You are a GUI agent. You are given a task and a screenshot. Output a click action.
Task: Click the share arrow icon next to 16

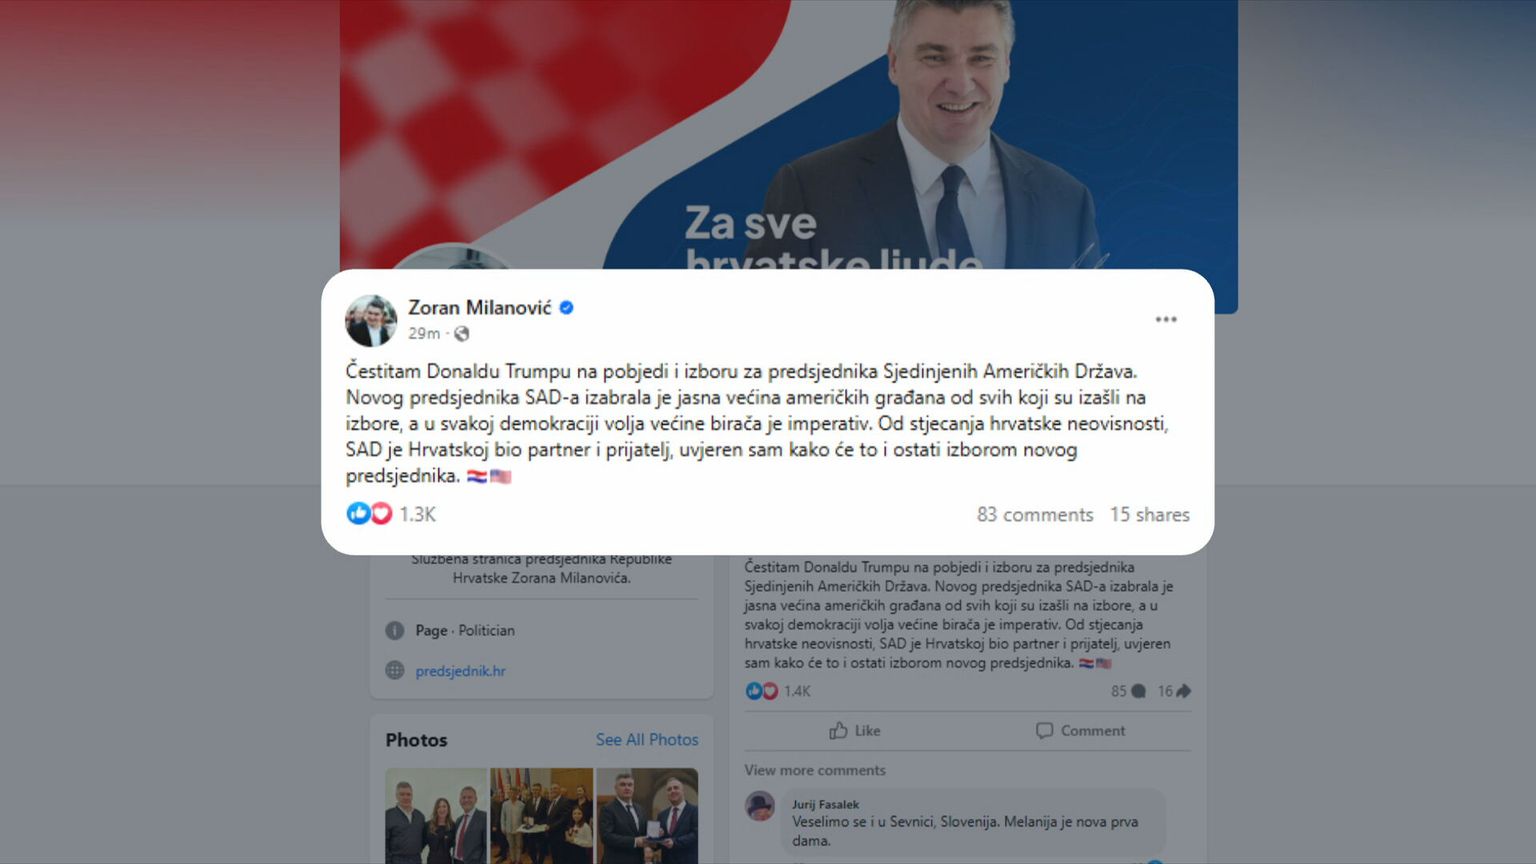(x=1183, y=691)
